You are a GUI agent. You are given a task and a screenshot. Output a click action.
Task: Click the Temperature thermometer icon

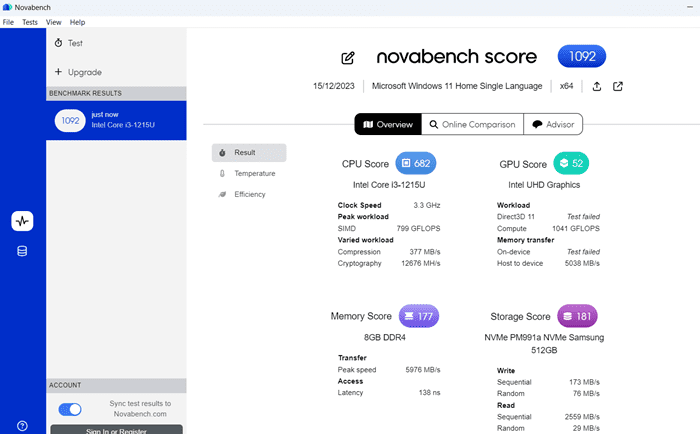click(222, 173)
